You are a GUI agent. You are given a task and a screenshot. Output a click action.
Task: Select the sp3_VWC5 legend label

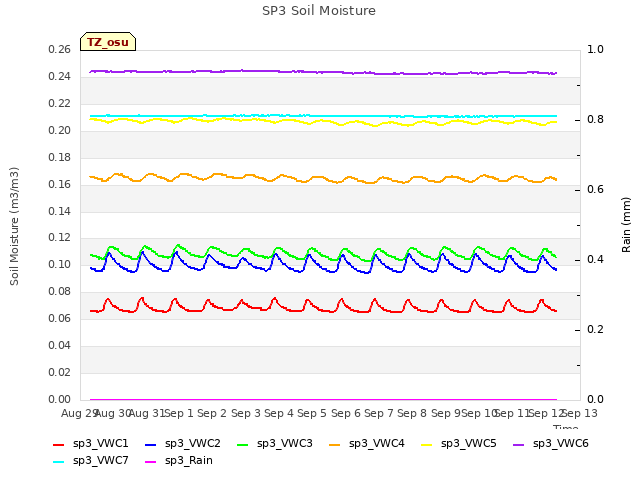click(469, 444)
